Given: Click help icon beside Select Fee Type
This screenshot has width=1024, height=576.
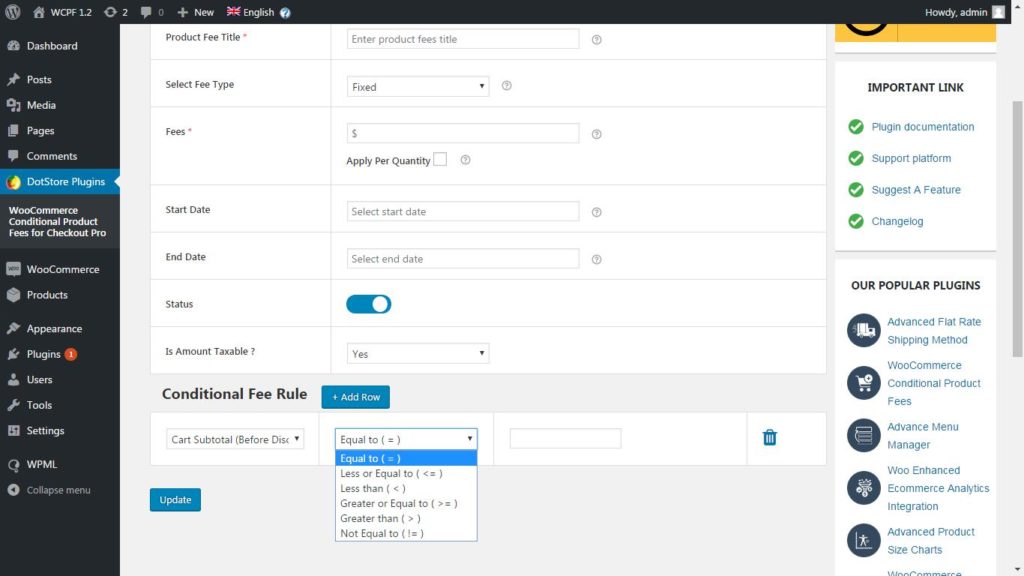Looking at the screenshot, I should [x=506, y=86].
